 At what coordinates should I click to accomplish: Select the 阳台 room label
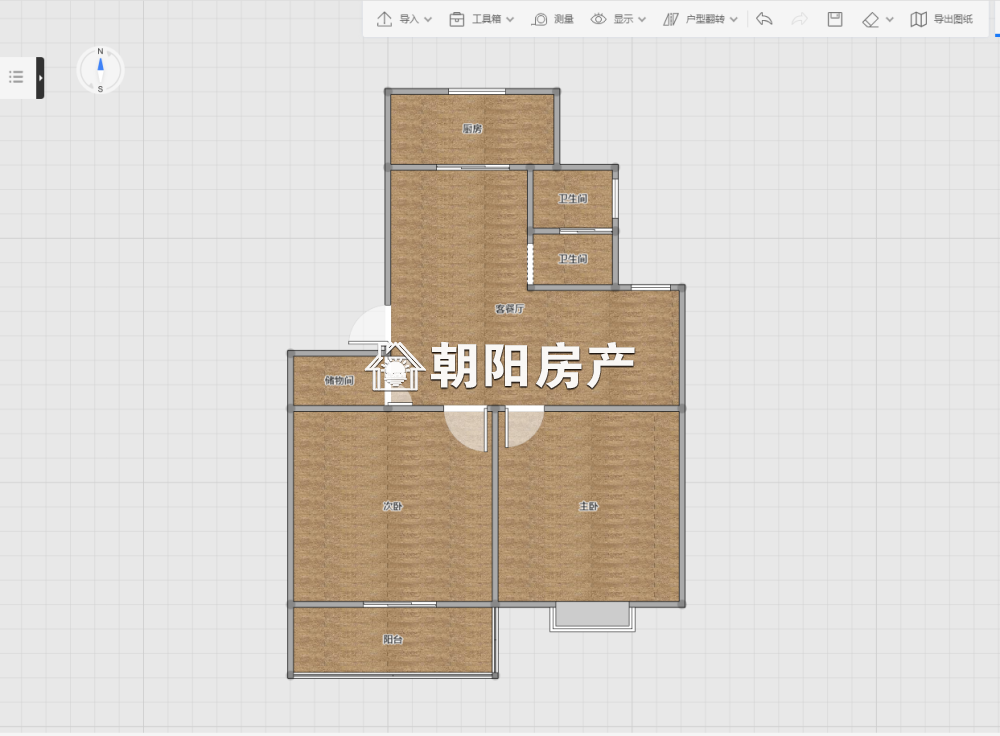point(393,639)
